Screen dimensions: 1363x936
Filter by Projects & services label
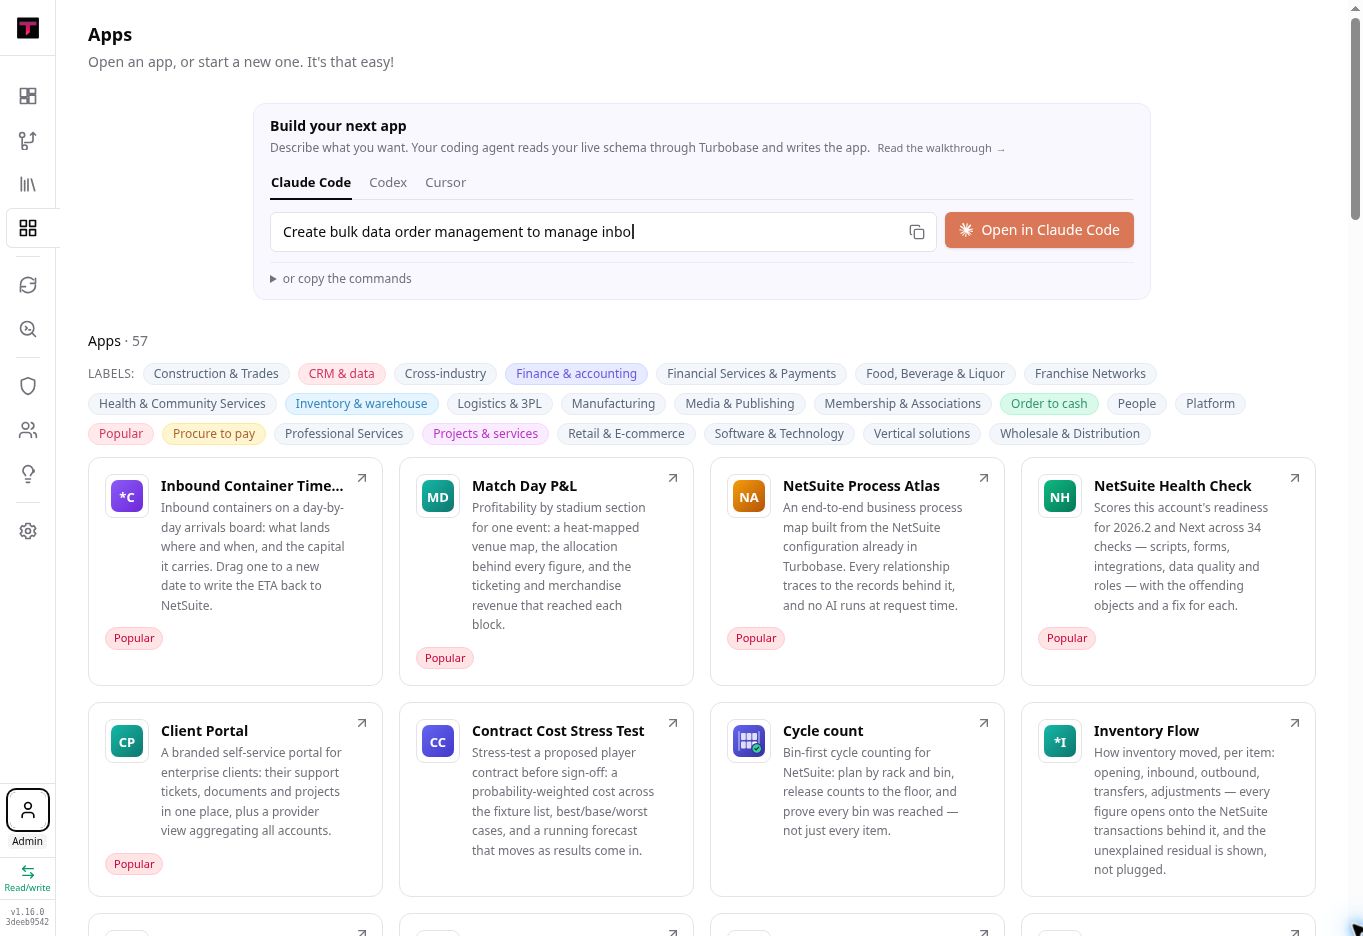pyautogui.click(x=485, y=434)
